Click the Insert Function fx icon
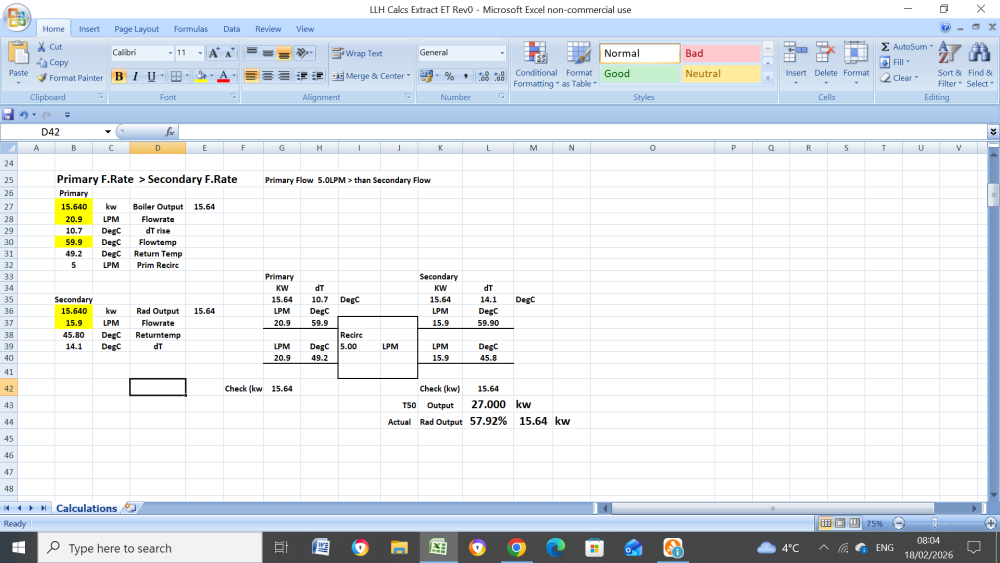This screenshot has width=1000, height=563. [x=170, y=132]
